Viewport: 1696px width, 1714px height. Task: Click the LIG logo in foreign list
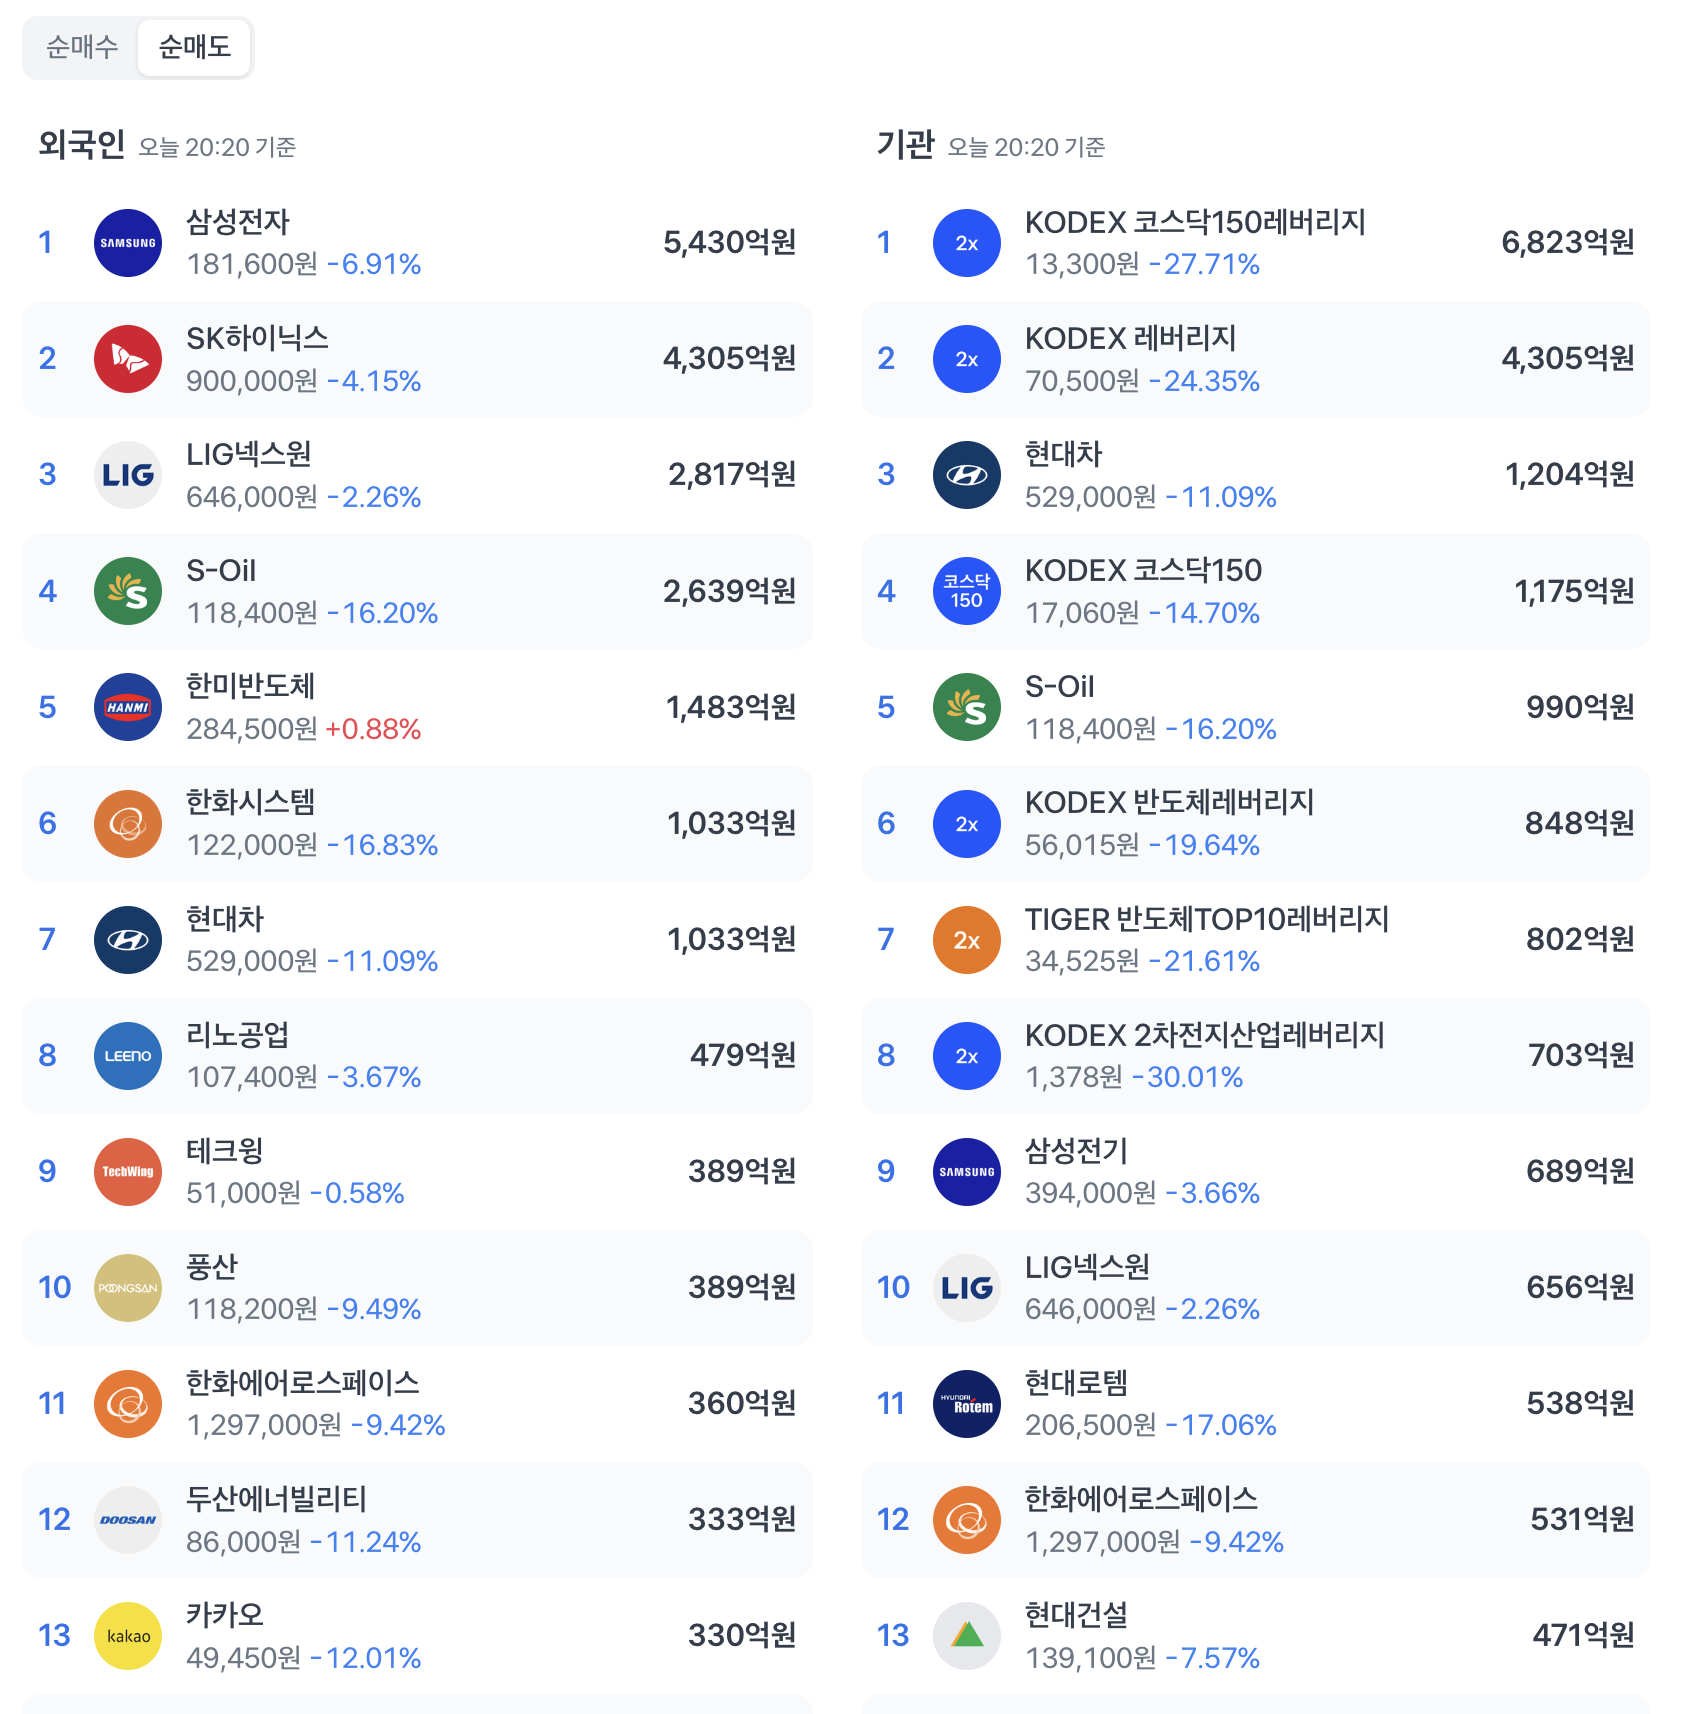click(128, 475)
